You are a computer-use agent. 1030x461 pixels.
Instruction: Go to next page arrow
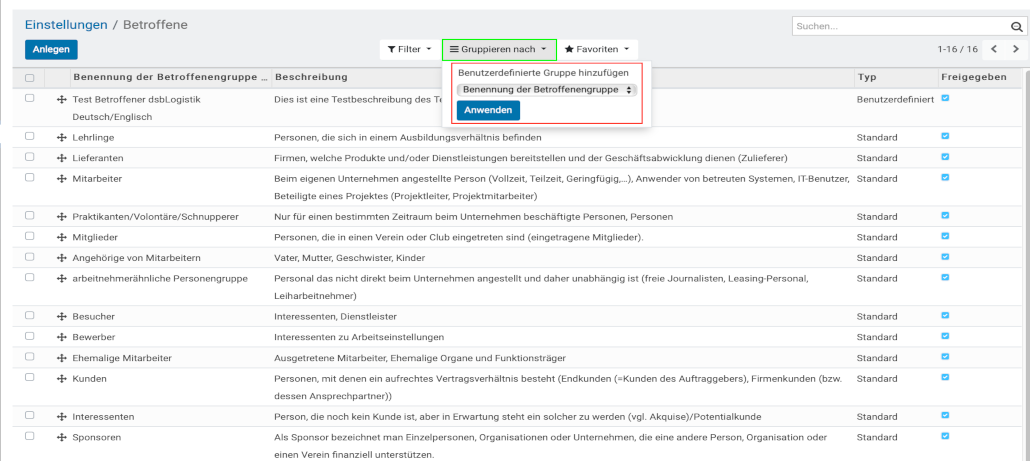tap(1016, 49)
